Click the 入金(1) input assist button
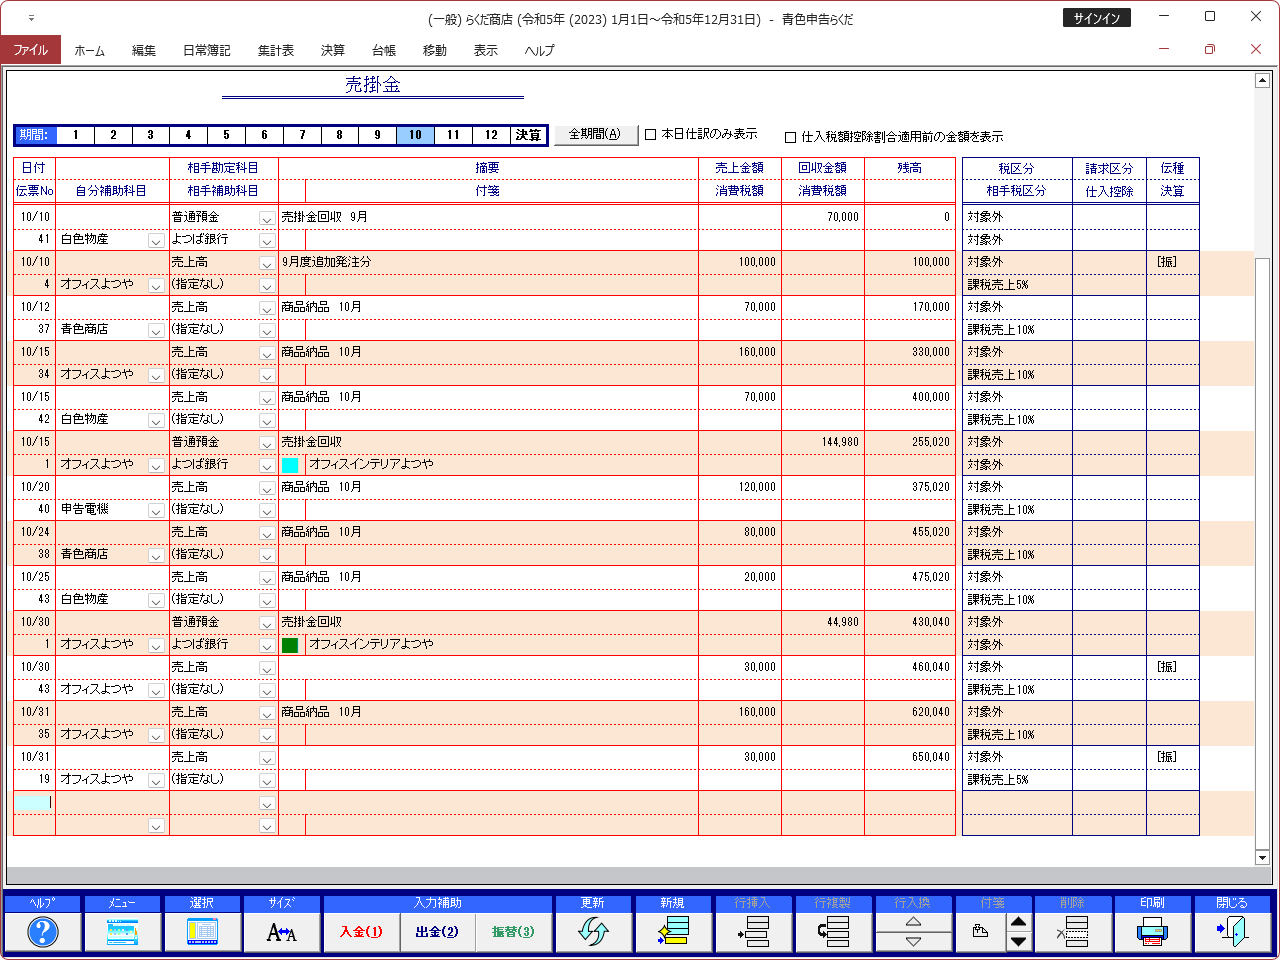 (361, 932)
